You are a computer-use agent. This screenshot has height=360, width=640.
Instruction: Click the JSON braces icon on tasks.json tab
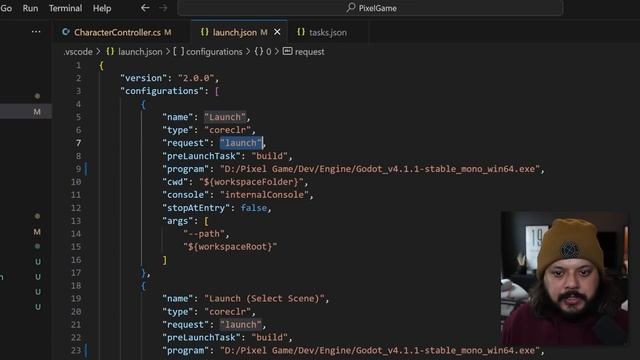point(301,32)
